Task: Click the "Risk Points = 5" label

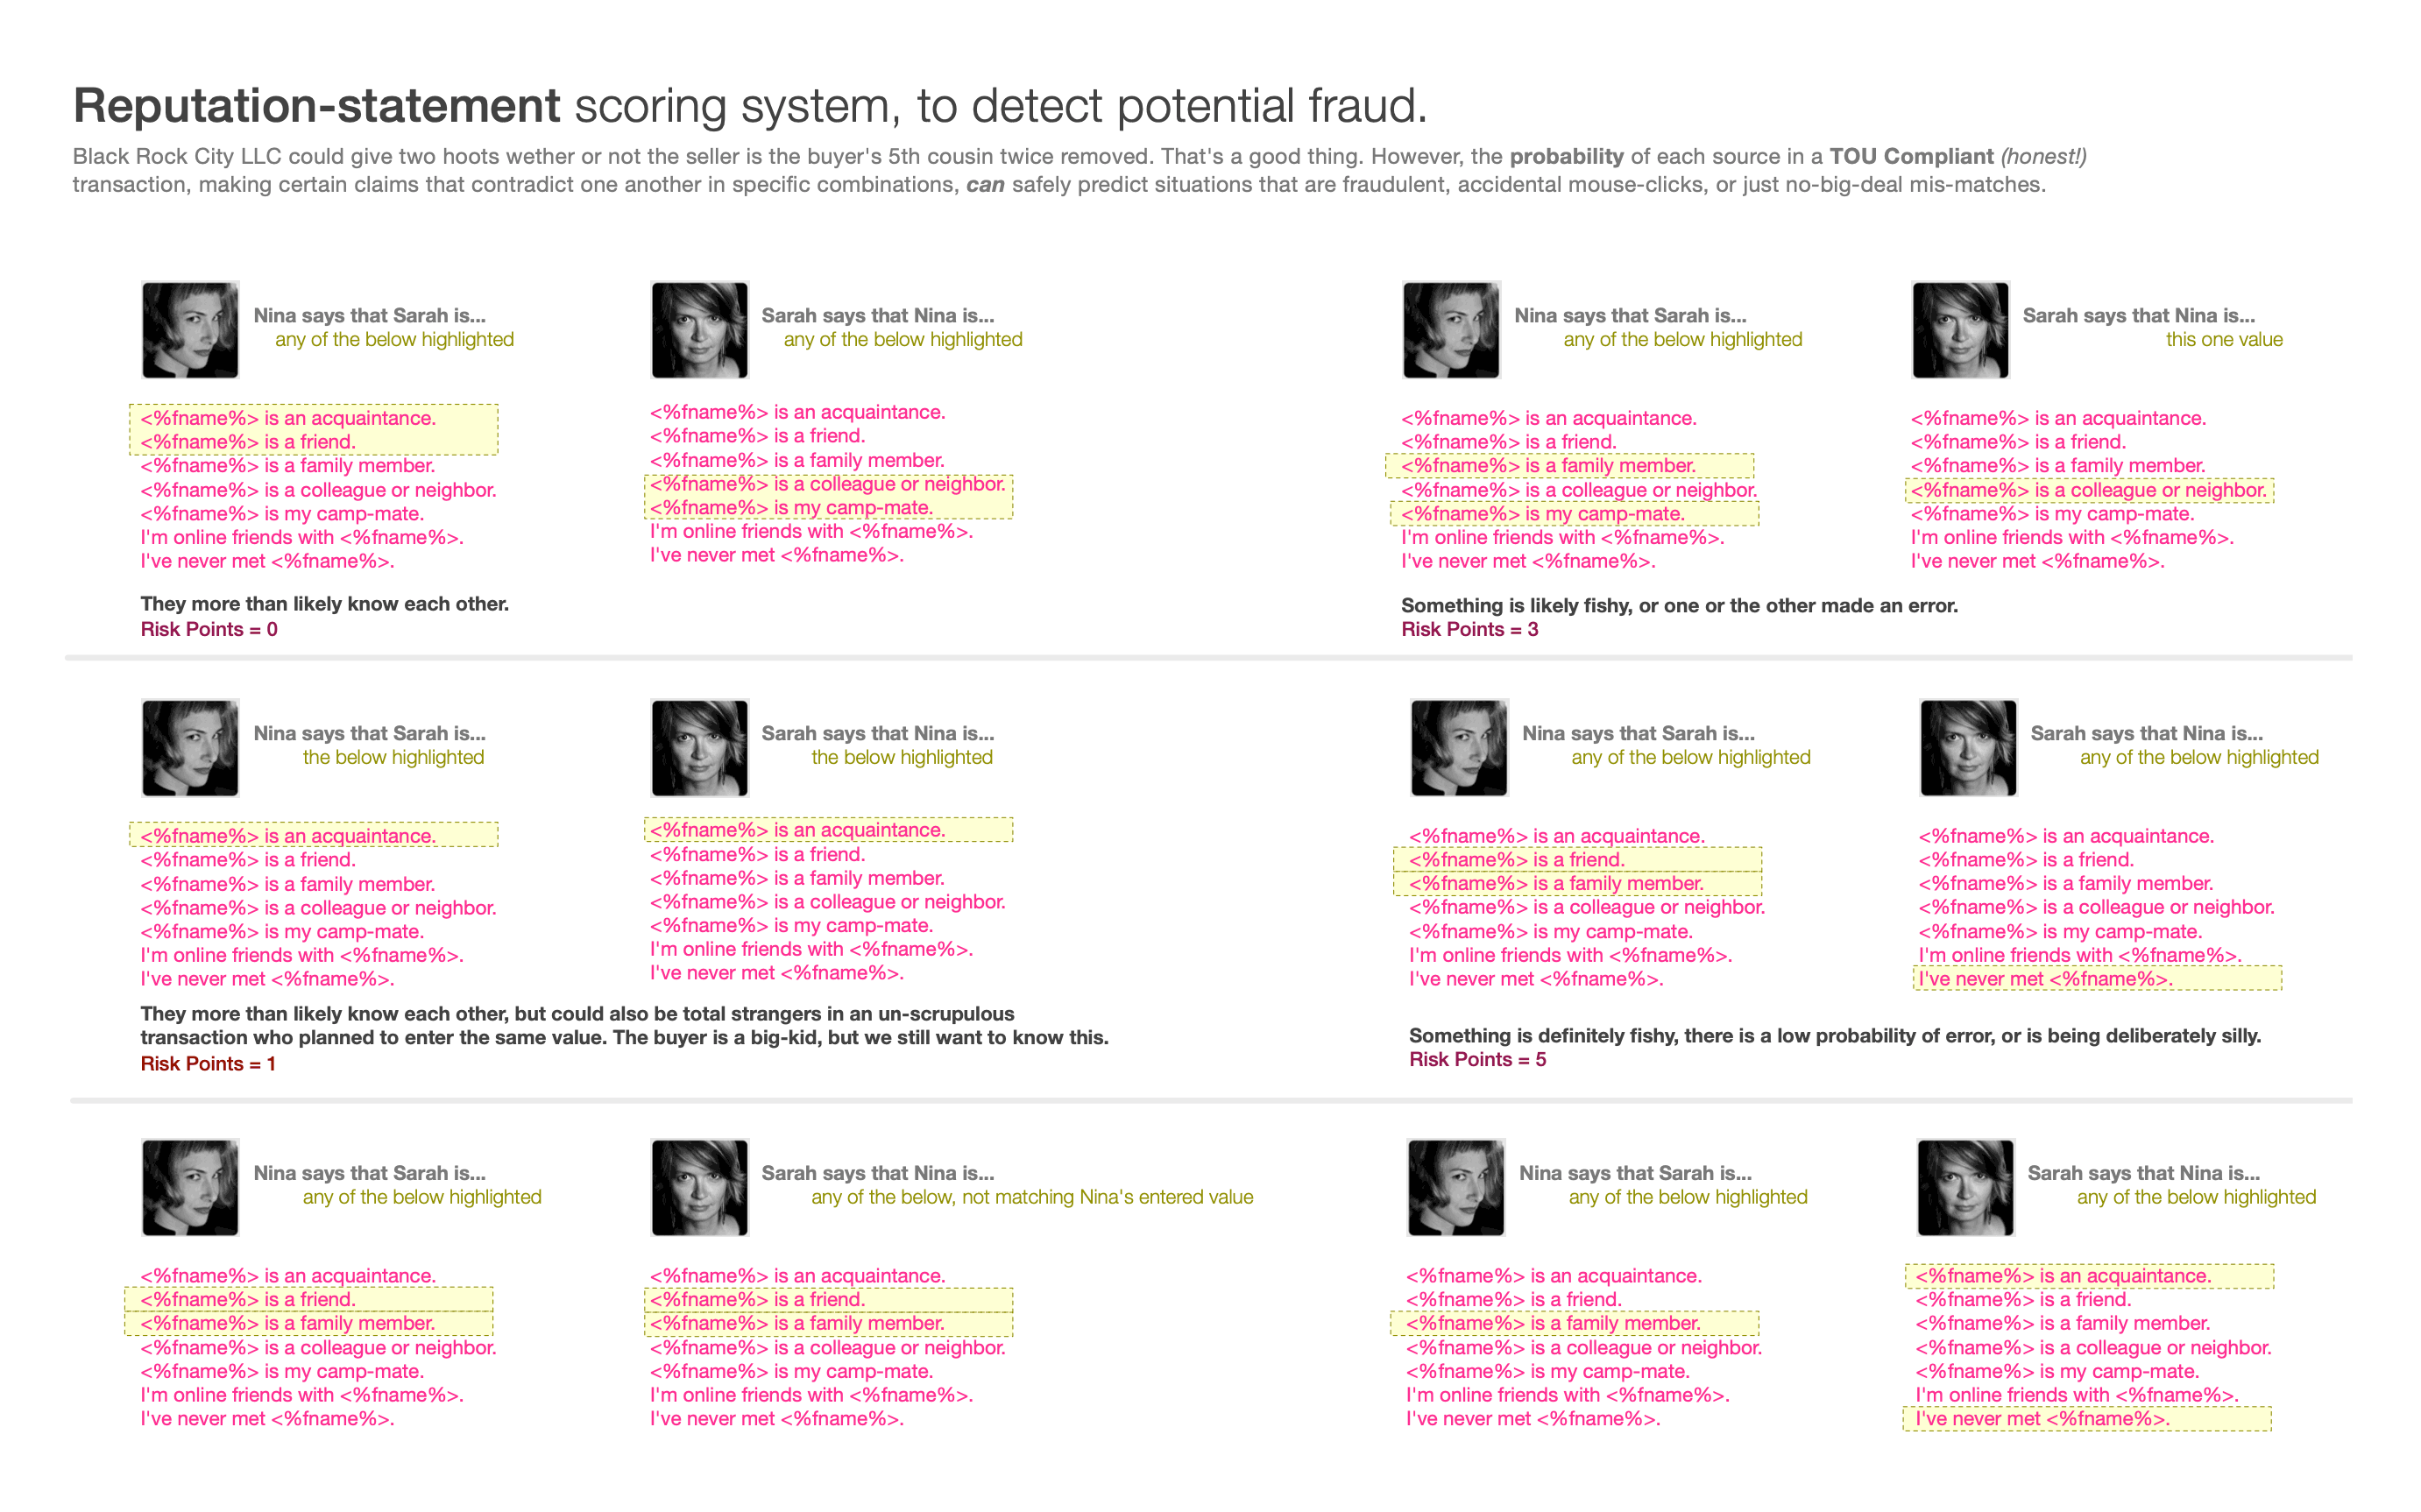Action: (x=1477, y=1059)
